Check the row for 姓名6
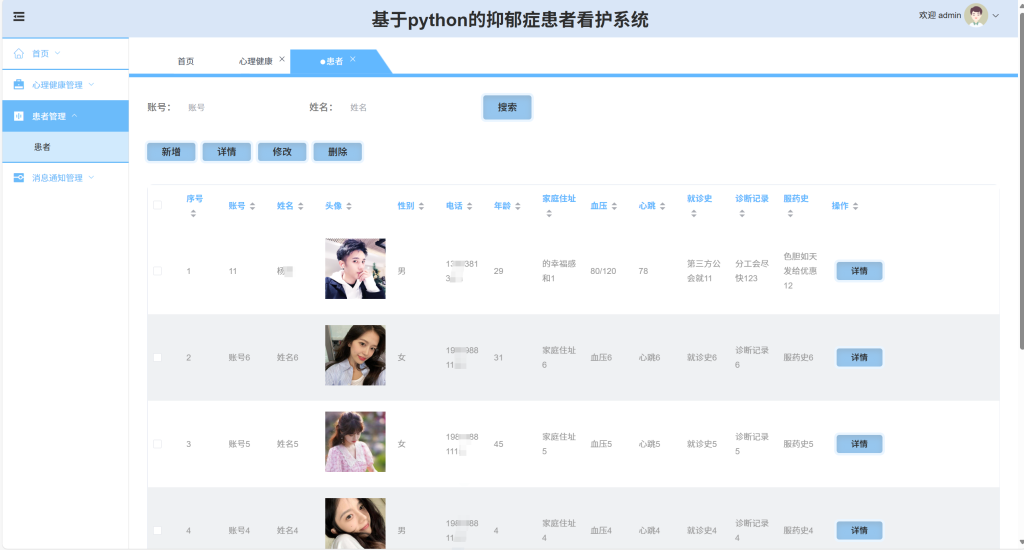The width and height of the screenshot is (1024, 550). [x=157, y=357]
